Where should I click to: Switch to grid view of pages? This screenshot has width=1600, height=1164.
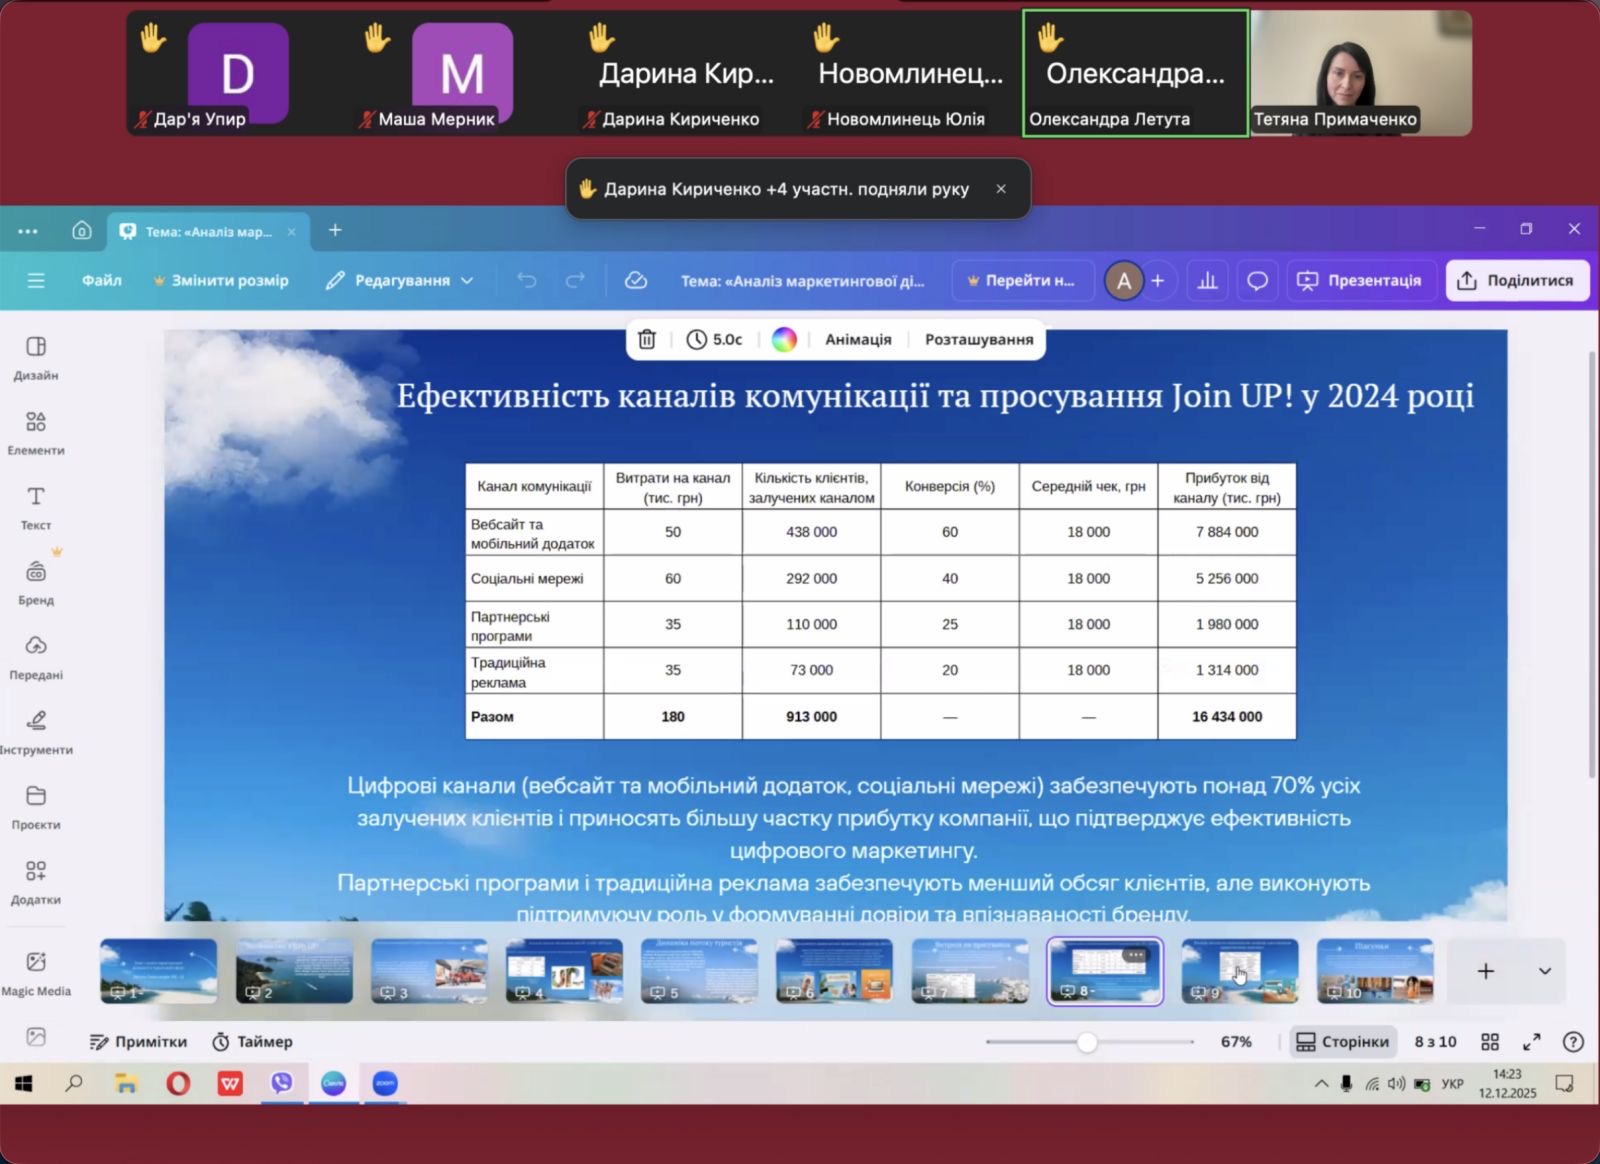pyautogui.click(x=1490, y=1042)
